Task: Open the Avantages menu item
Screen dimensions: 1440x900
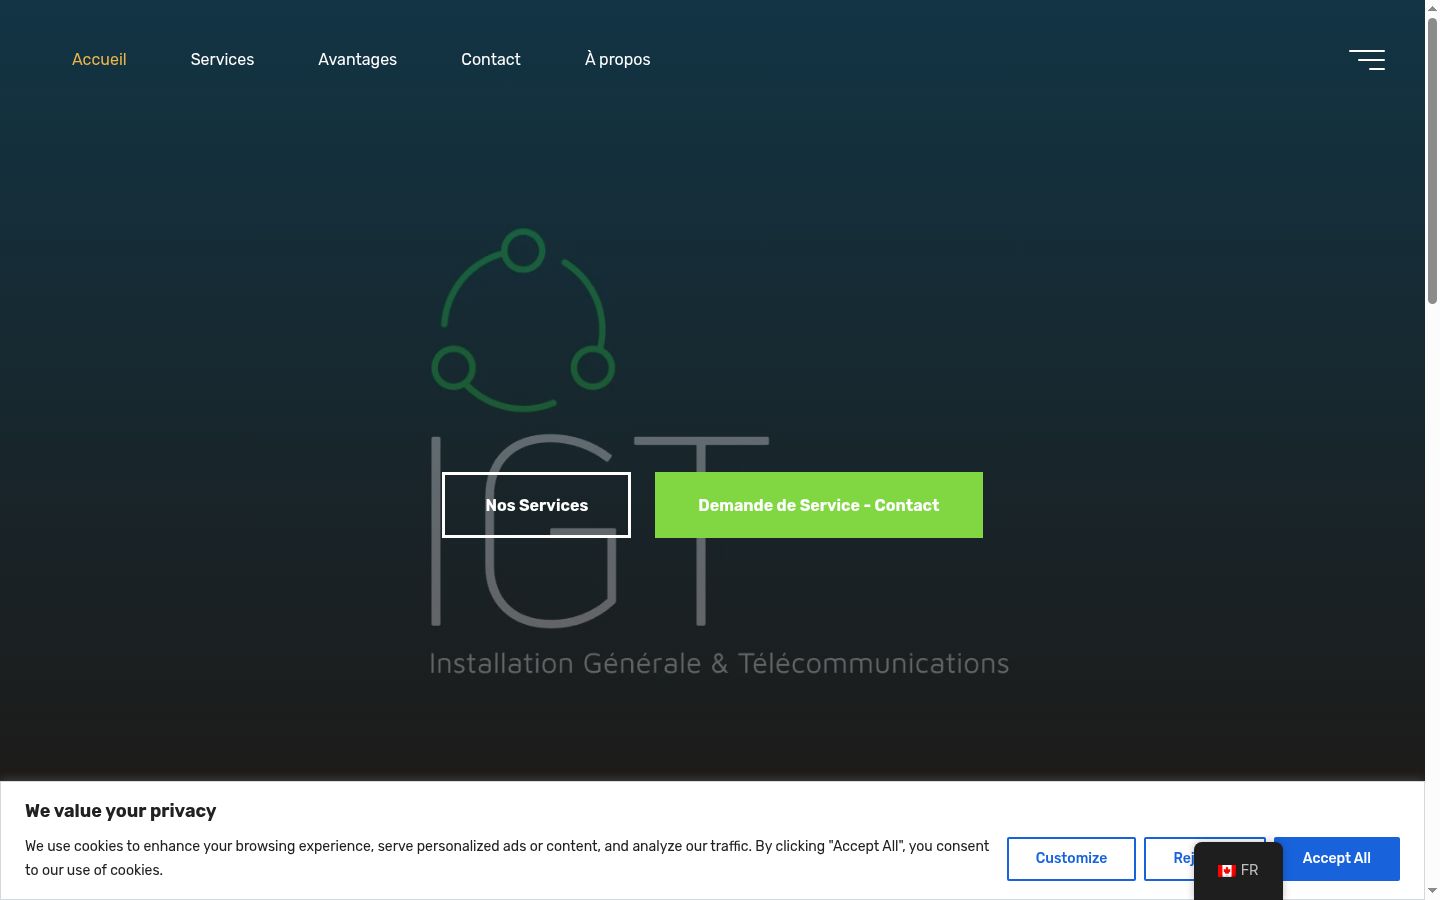Action: click(357, 59)
